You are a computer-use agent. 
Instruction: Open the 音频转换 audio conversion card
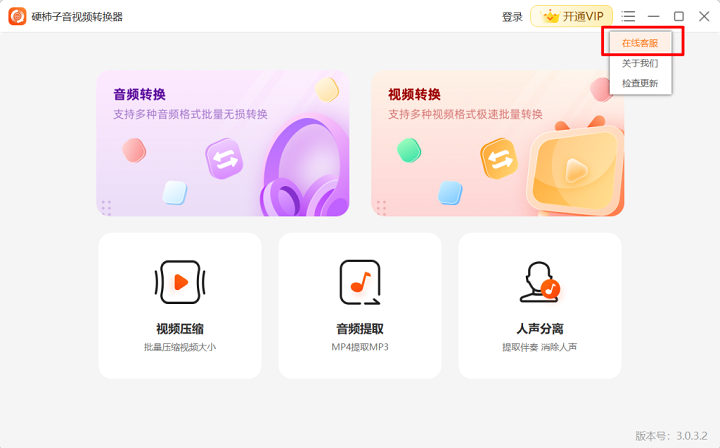pos(223,143)
